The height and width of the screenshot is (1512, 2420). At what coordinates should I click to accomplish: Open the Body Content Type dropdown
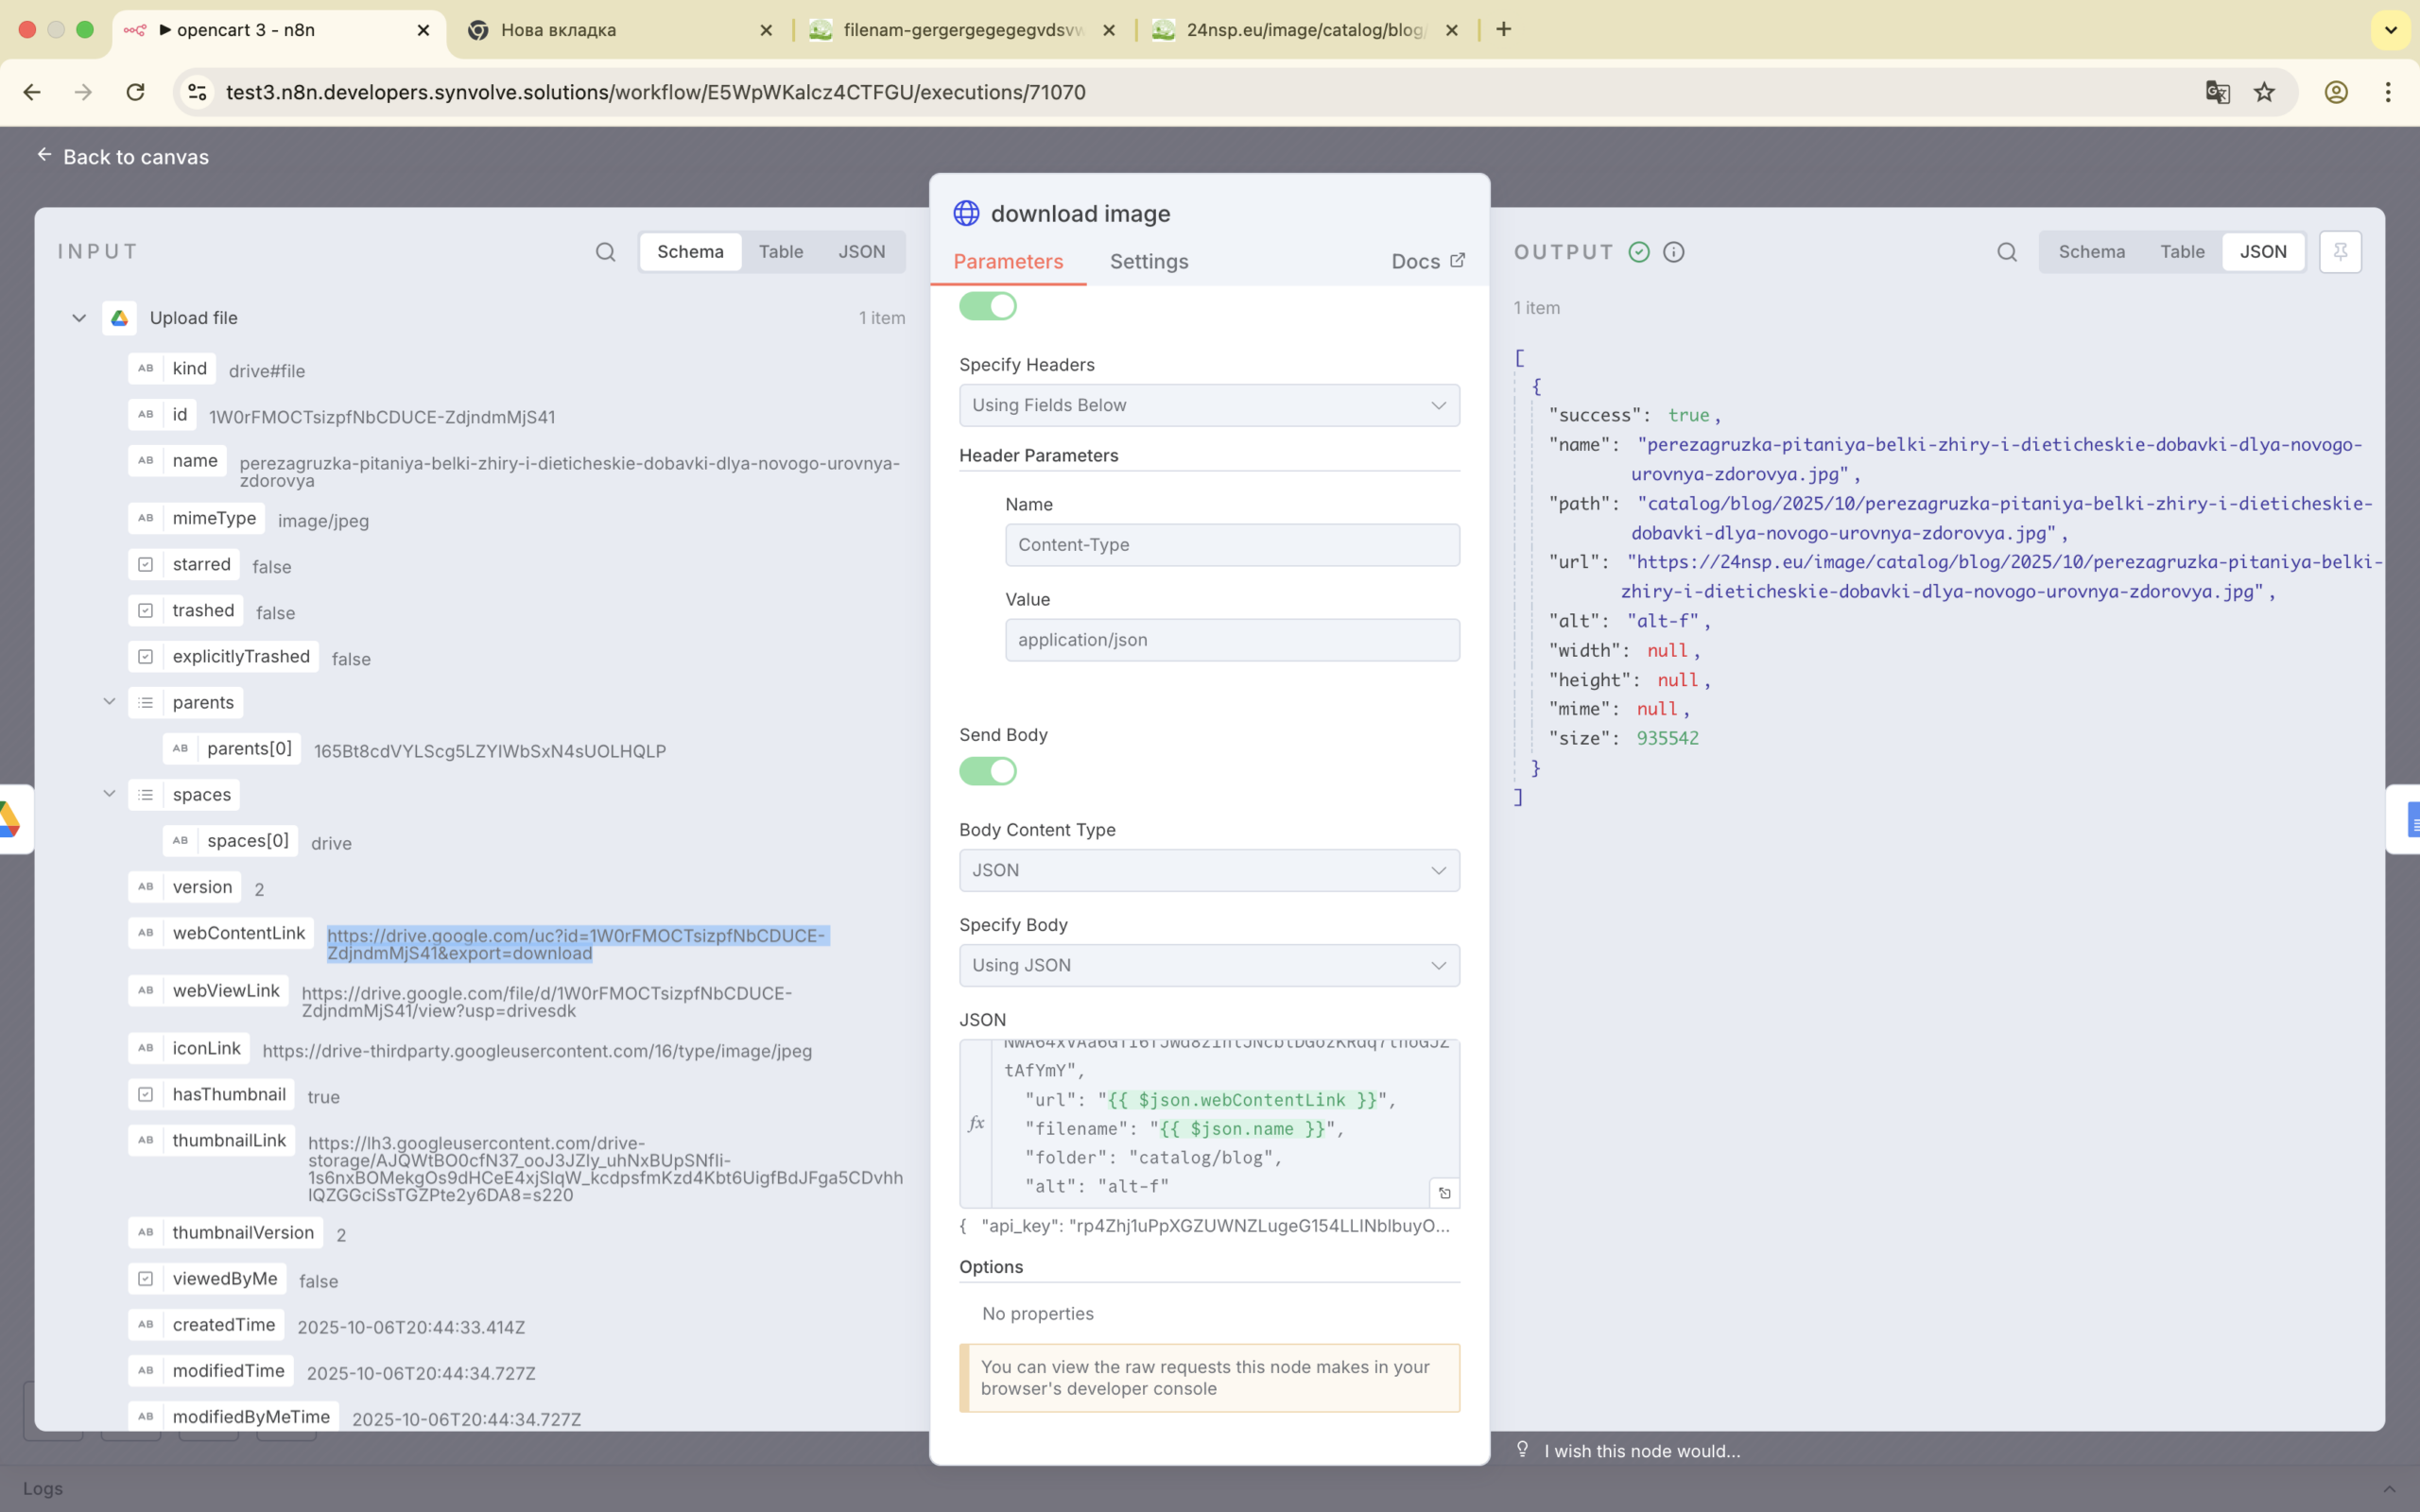pos(1208,870)
